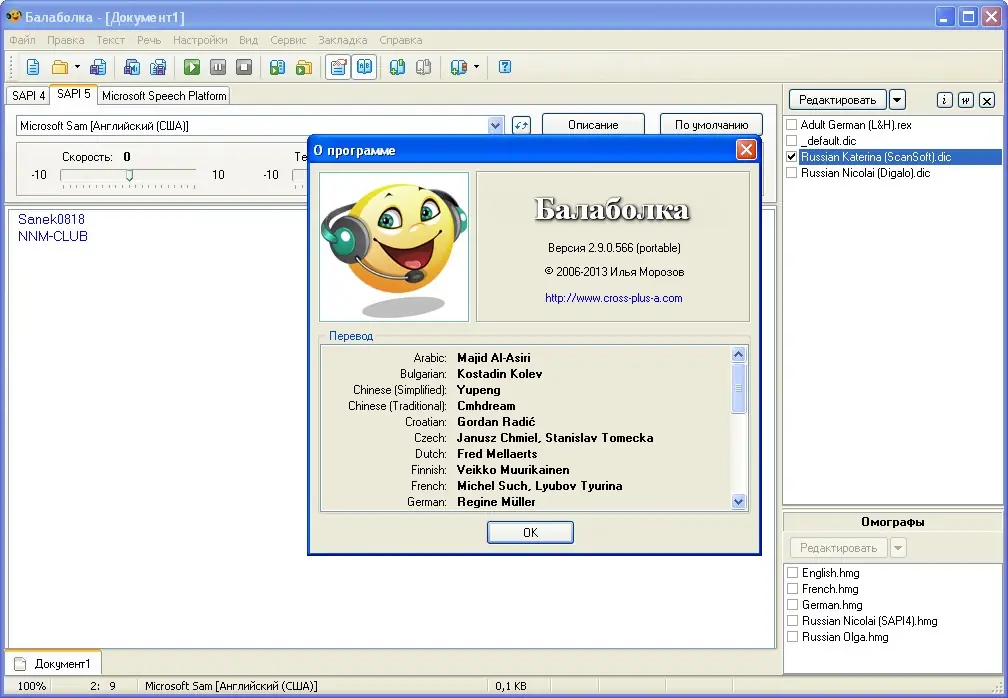Click the folder with green play arrow icon
Viewport: 1008px width, 698px height.
[x=303, y=67]
